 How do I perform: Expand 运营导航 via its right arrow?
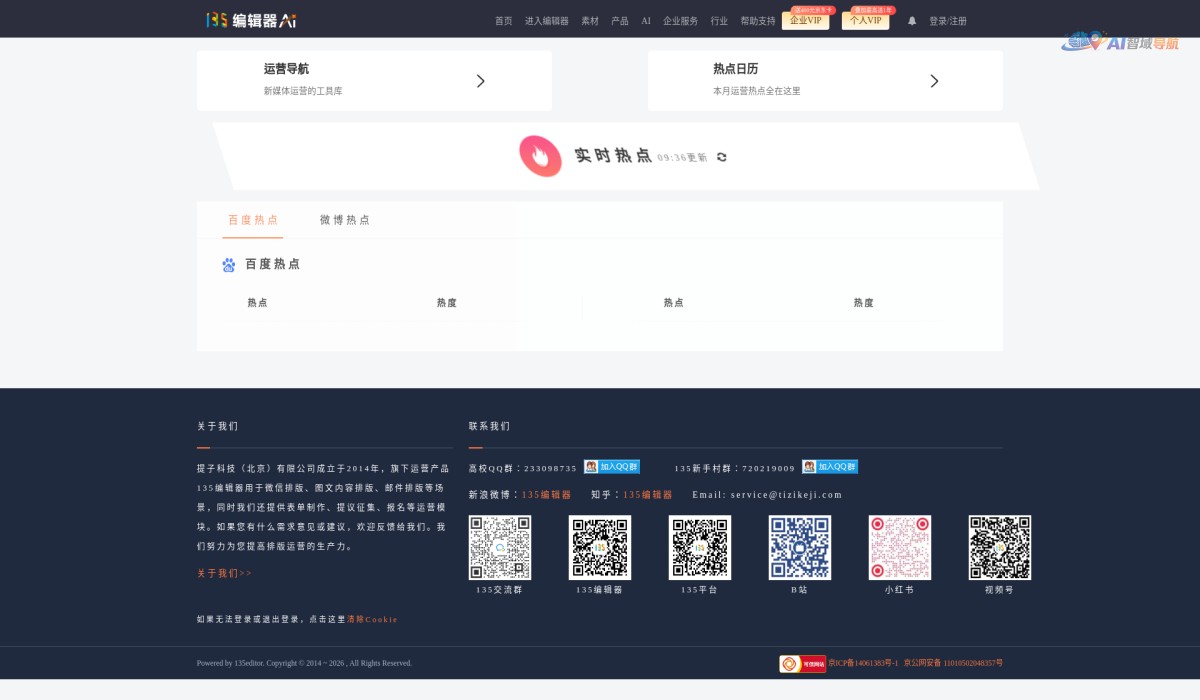pos(481,81)
